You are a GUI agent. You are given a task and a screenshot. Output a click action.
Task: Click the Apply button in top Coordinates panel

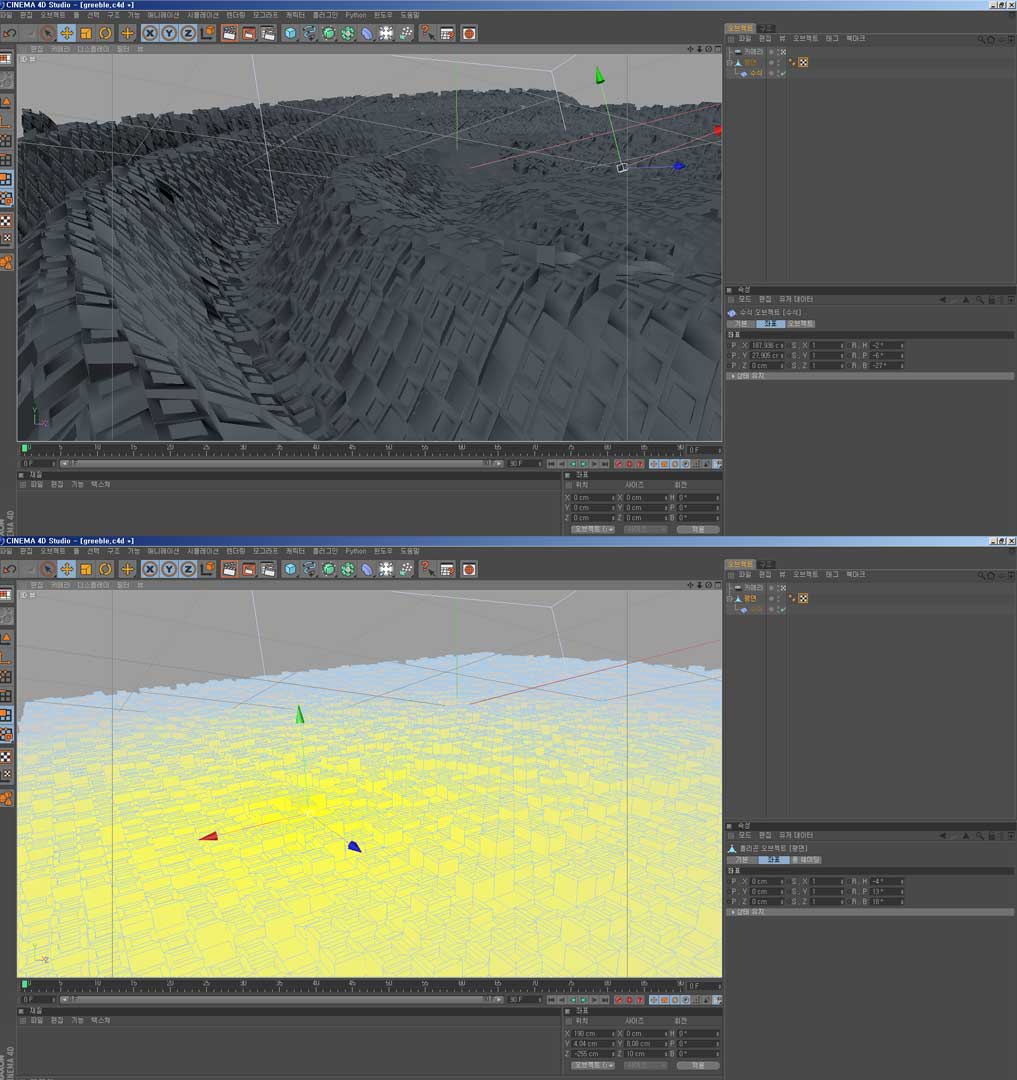698,529
